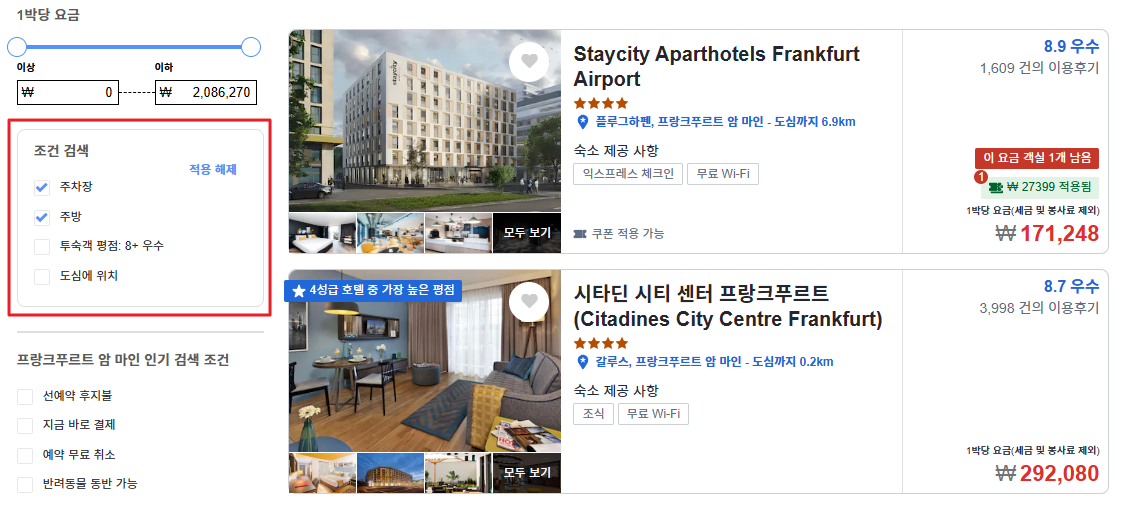
Task: Click 적용 해제 to clear filters
Action: click(213, 170)
